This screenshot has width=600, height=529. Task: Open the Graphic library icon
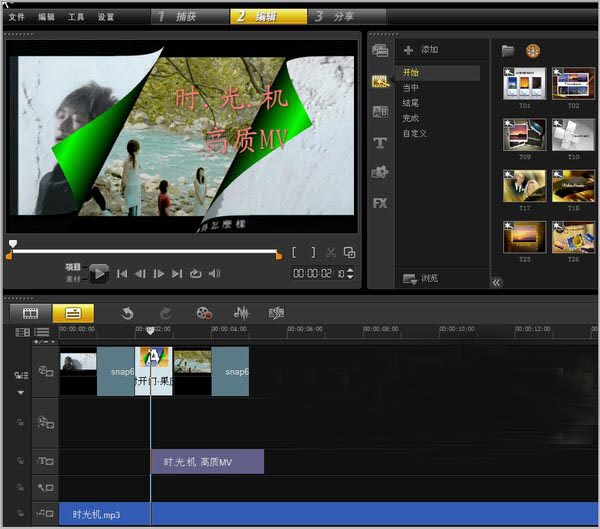[380, 172]
